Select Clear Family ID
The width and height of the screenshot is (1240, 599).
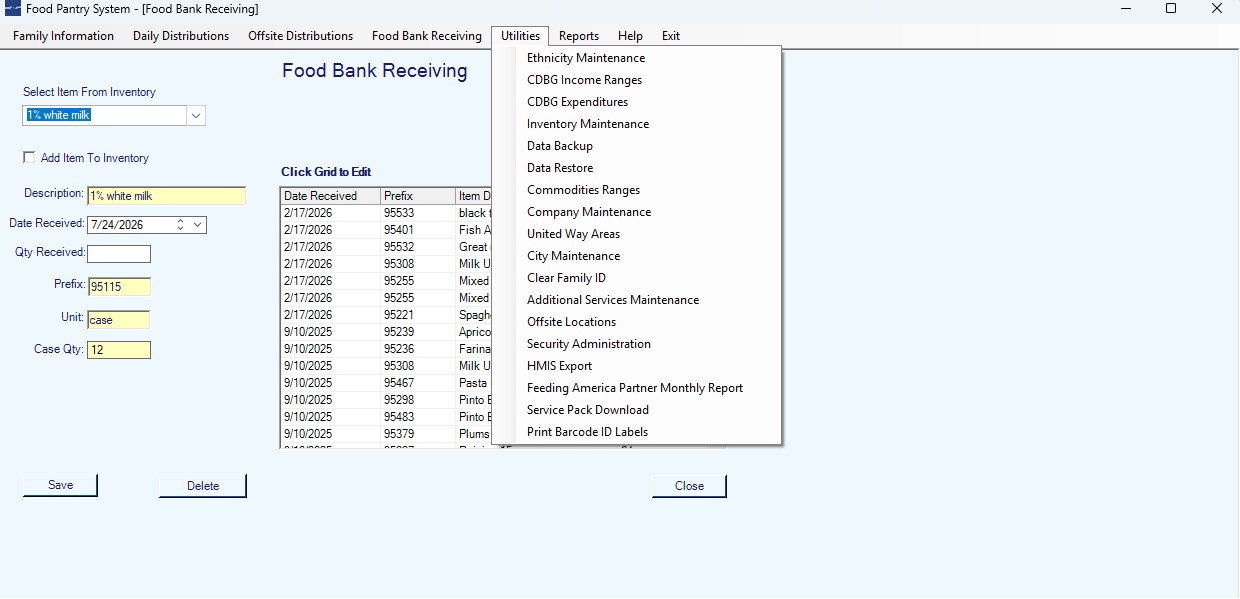tap(637, 278)
